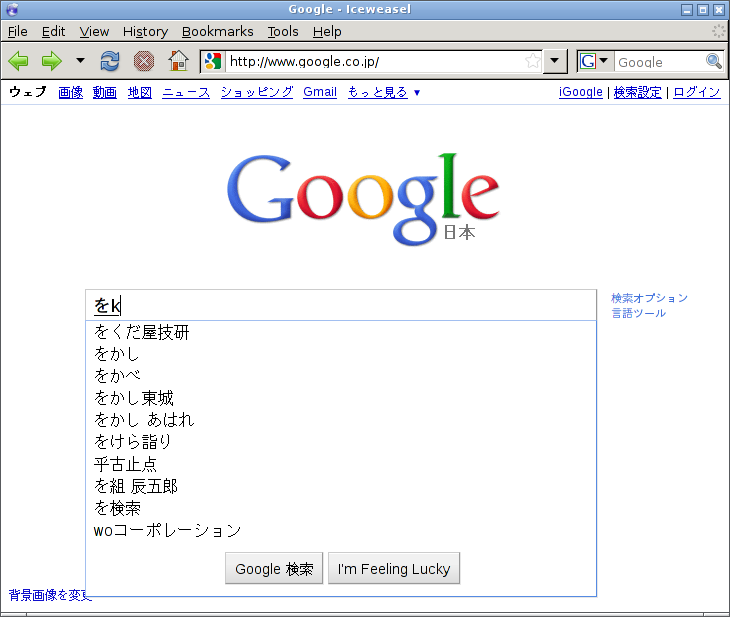The width and height of the screenshot is (730, 617).
Task: Select suggestion 乎古止点
Action: (341, 464)
